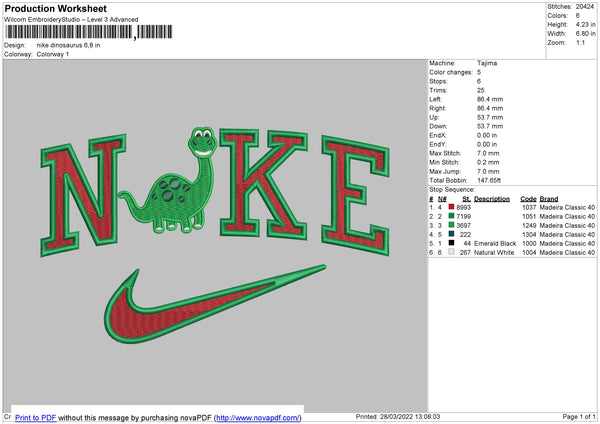Click the Width value 6.80 in

tap(585, 34)
